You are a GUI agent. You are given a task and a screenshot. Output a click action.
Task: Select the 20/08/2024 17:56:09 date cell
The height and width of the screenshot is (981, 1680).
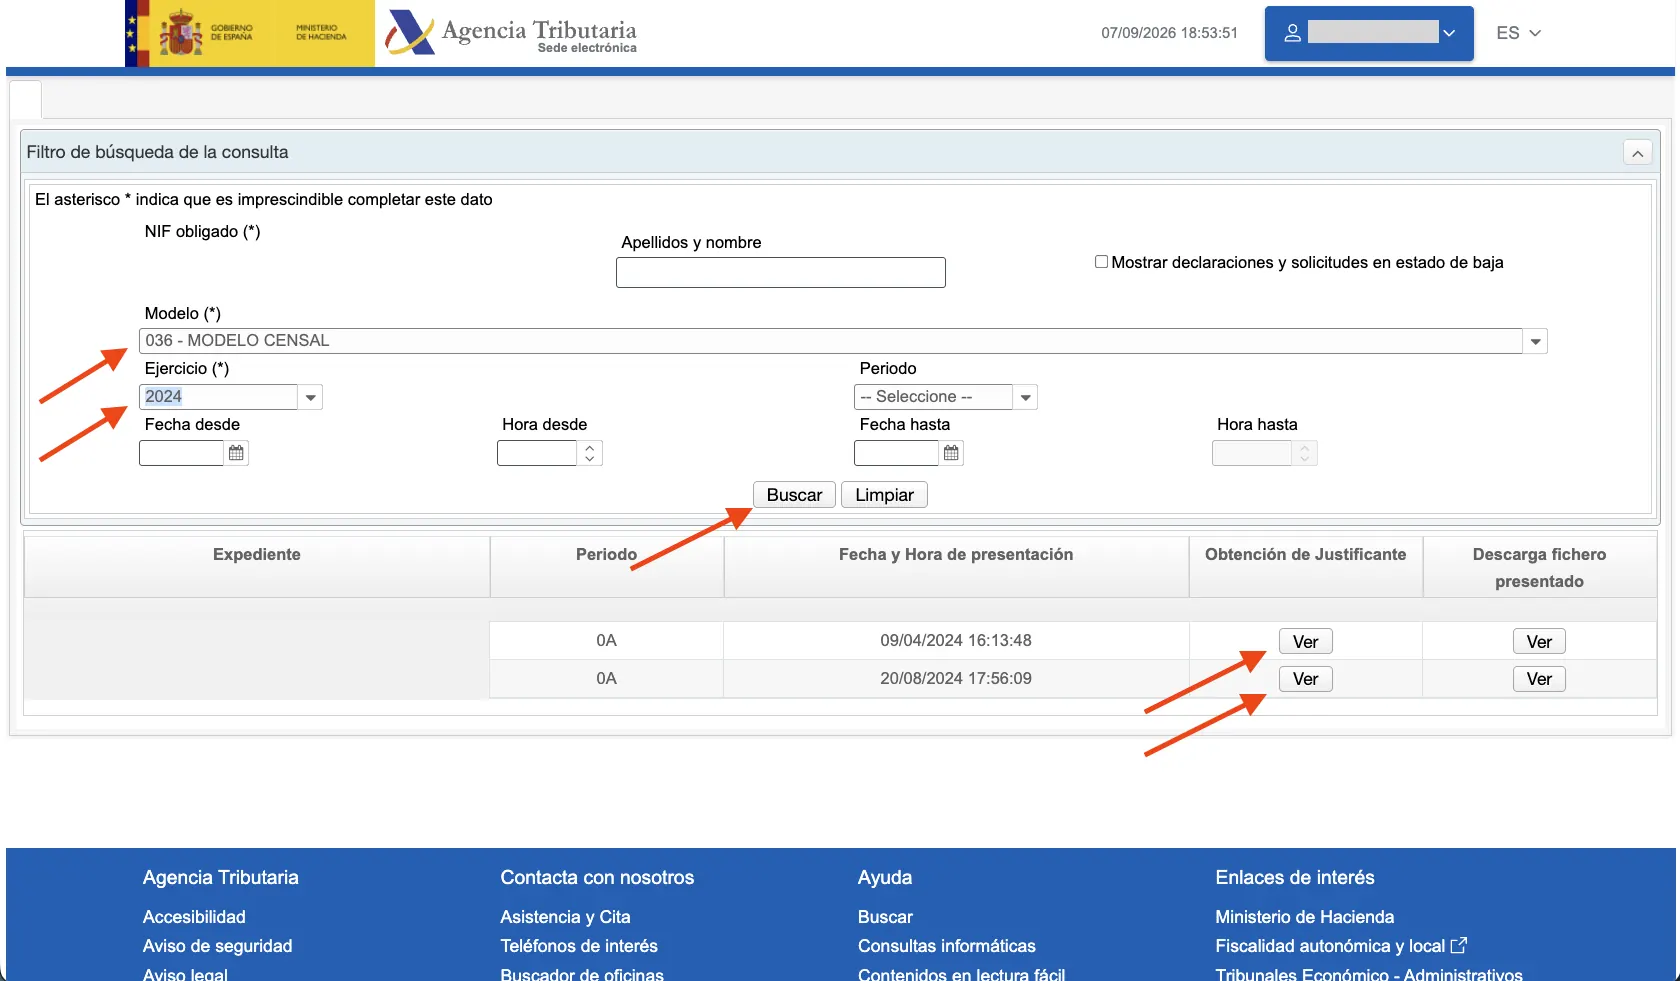pos(956,679)
